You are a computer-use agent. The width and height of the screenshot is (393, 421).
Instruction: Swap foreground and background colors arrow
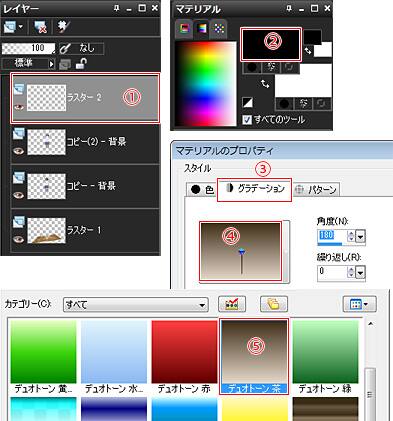(x=308, y=51)
